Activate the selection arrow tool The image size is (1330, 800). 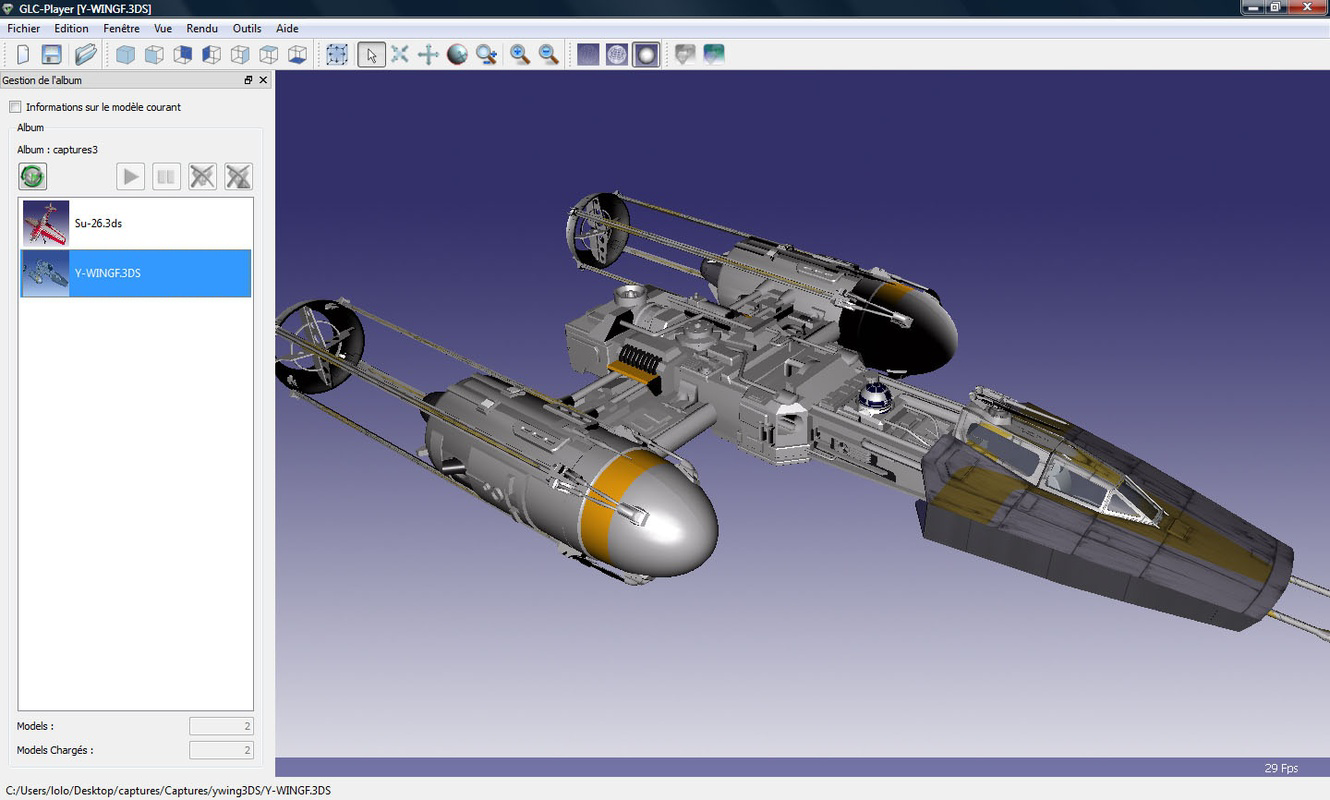click(371, 54)
